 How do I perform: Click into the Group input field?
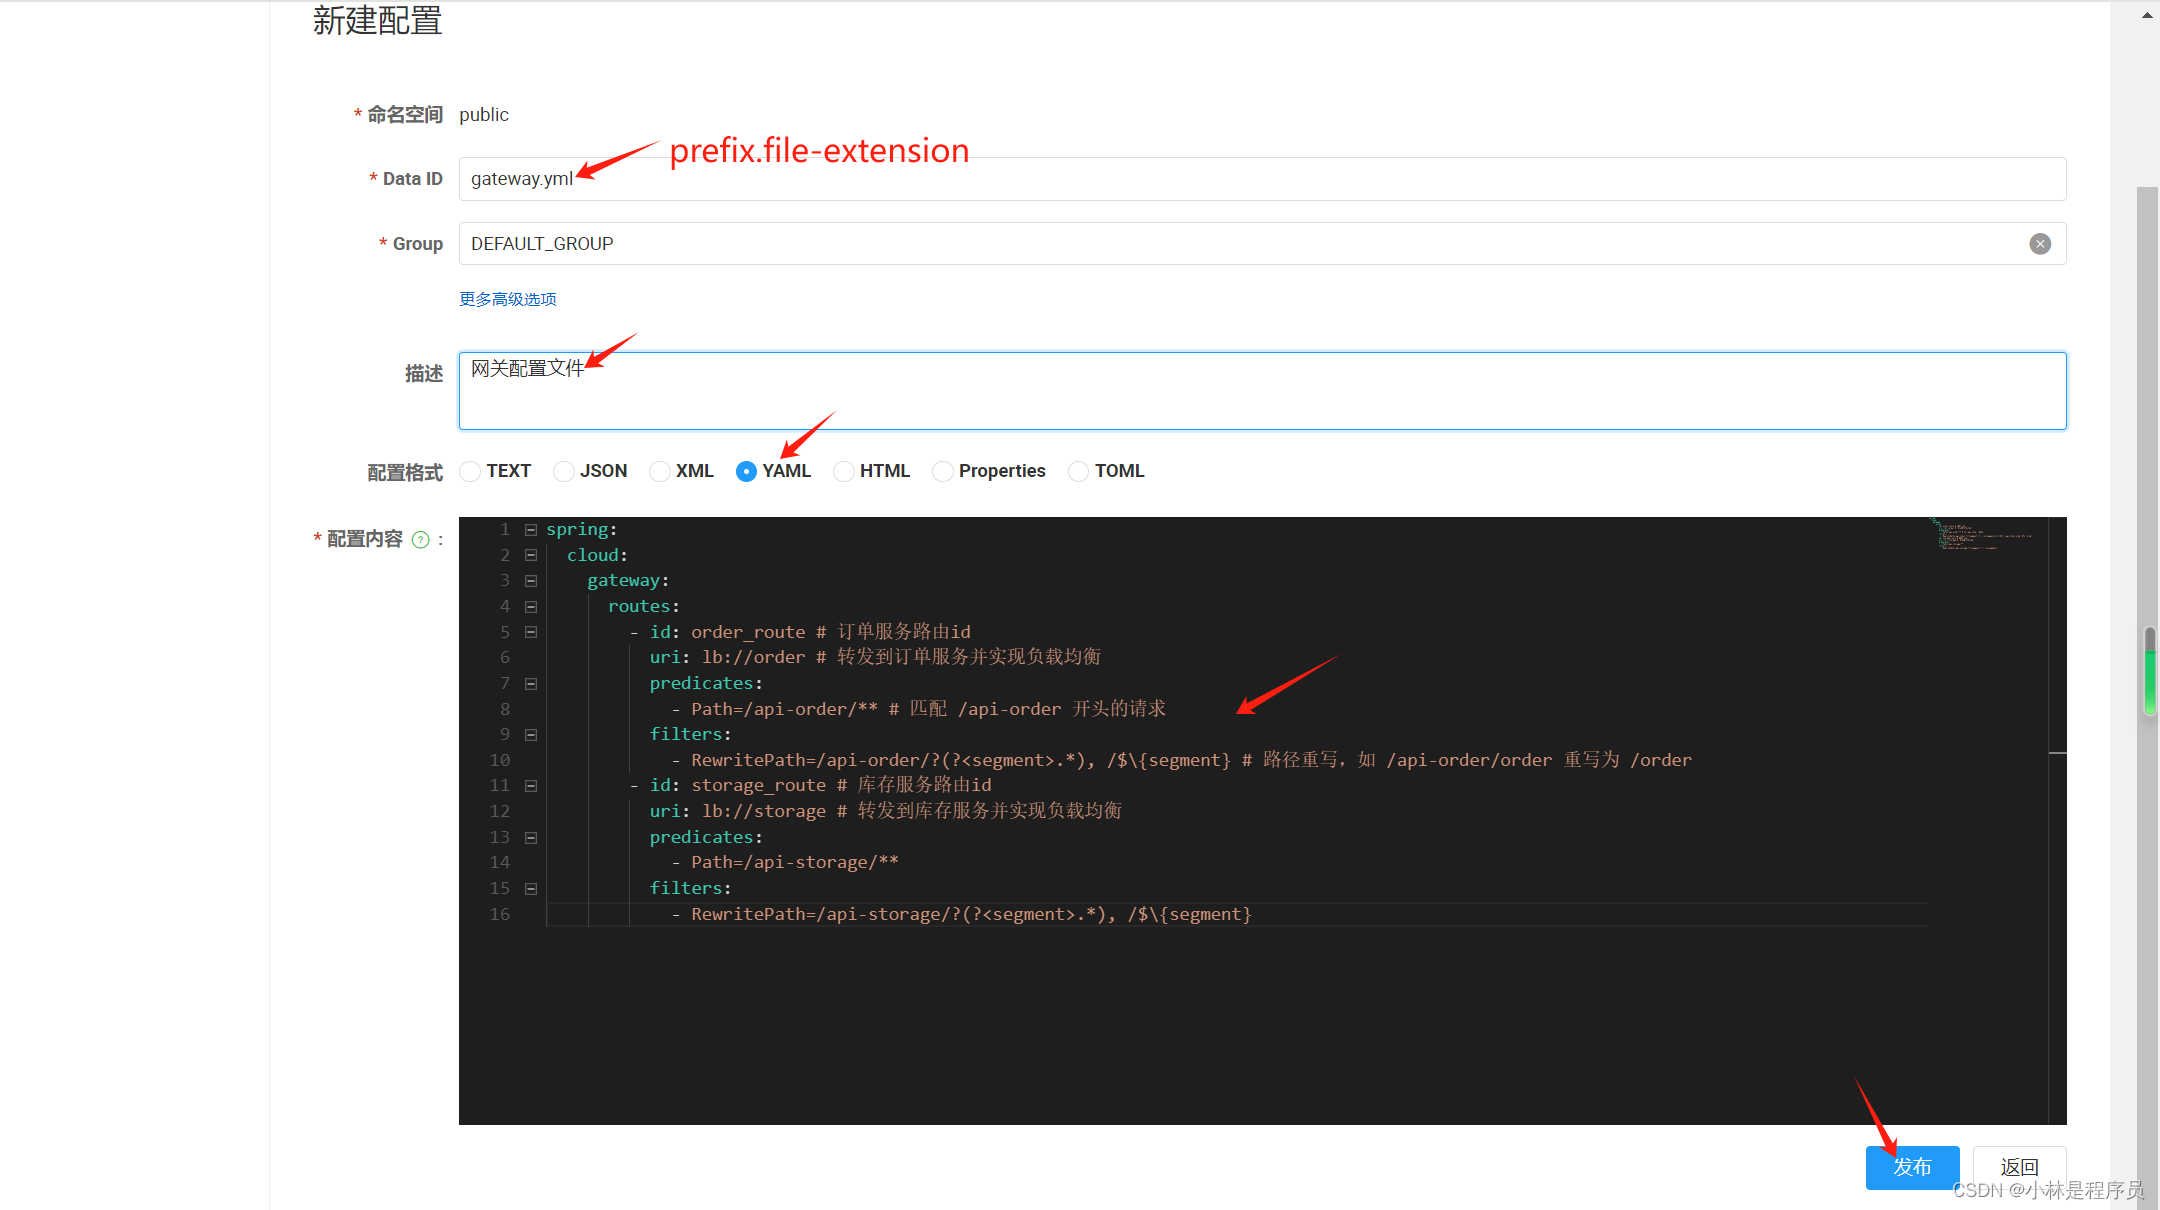click(x=1262, y=244)
